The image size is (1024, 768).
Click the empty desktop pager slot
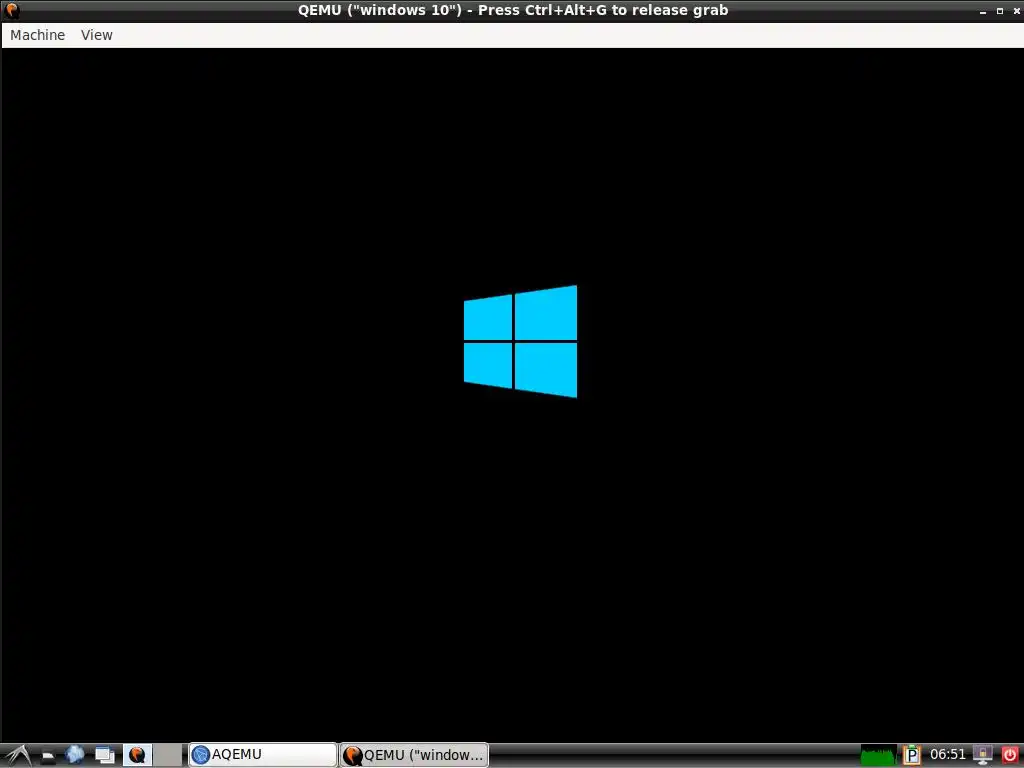(168, 755)
